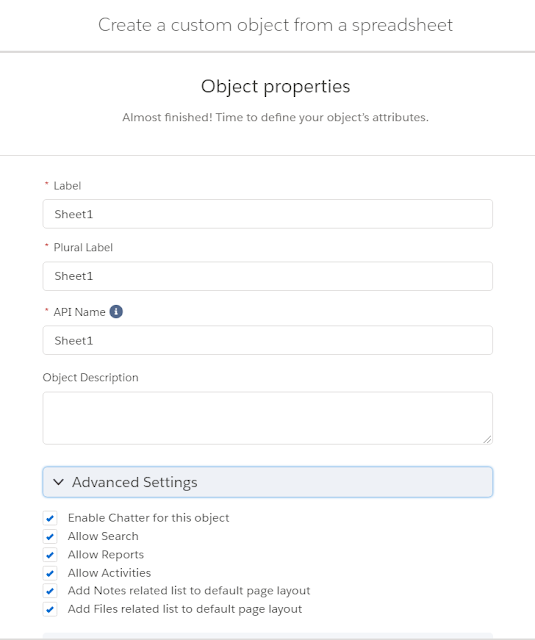Click the "Object Description" field caption
The image size is (535, 640).
tap(91, 378)
